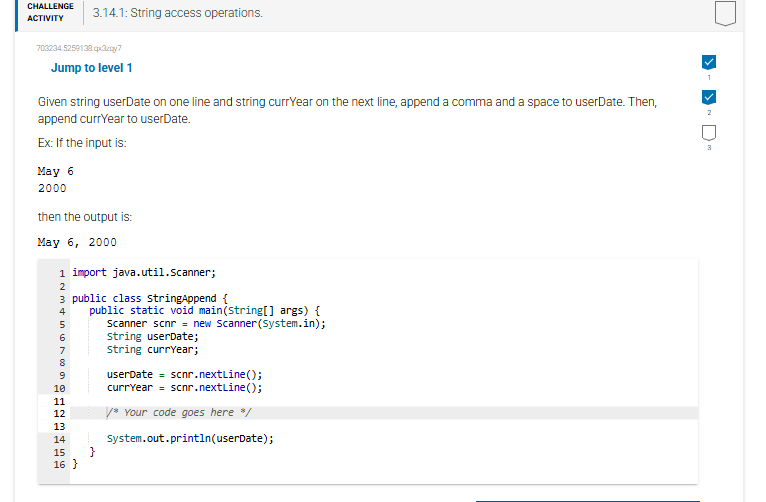
Task: Click the example input text '2000'
Action: tap(52, 188)
